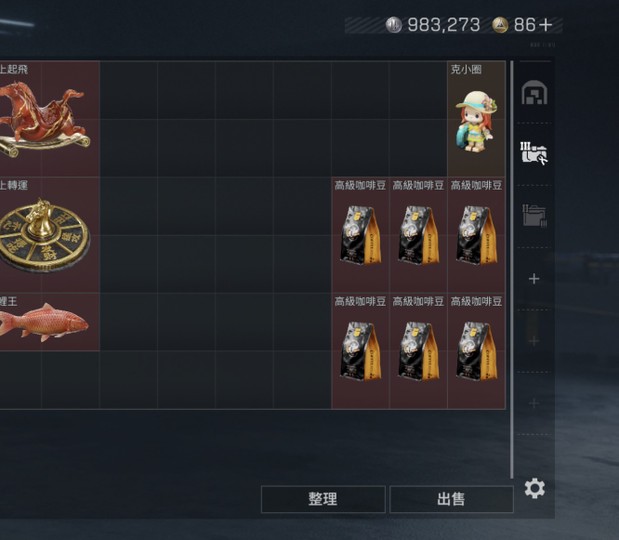The height and width of the screenshot is (540, 619).
Task: Click the 整理 organize button
Action: tap(323, 499)
